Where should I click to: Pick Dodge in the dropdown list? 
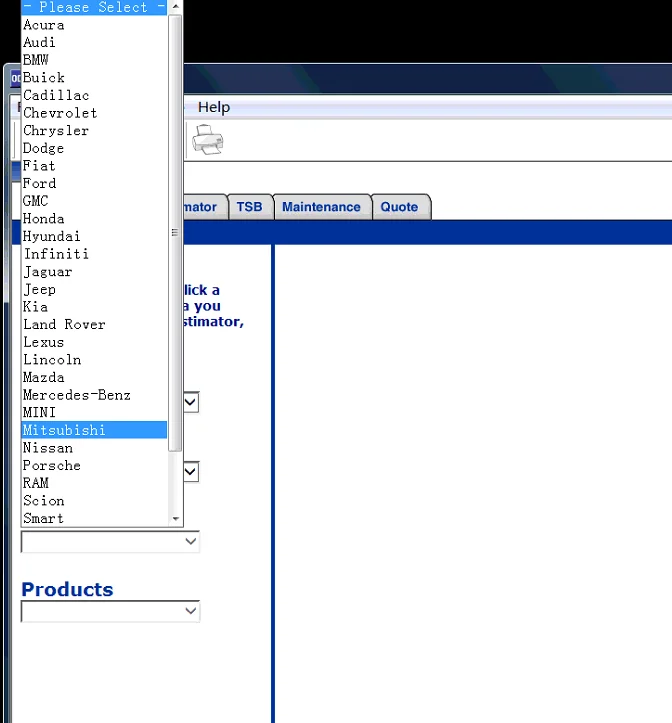(94, 148)
